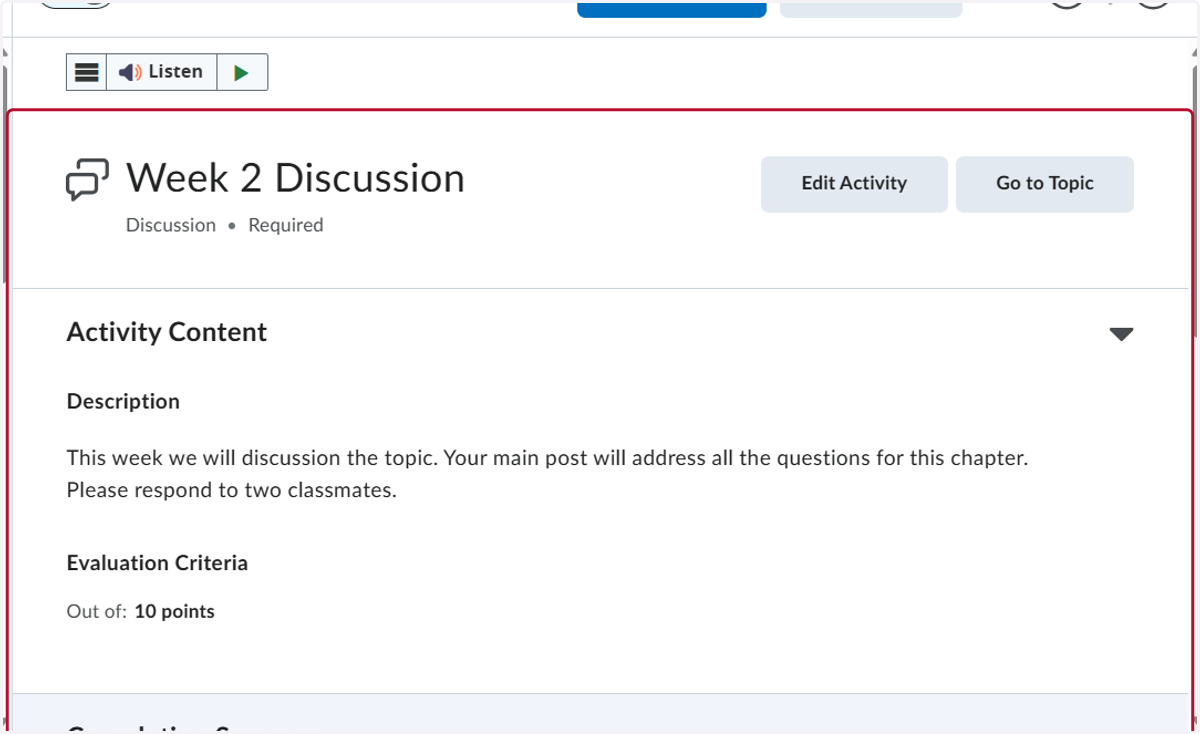This screenshot has height=734, width=1200.
Task: Click the gray button in the top bar
Action: 871,8
